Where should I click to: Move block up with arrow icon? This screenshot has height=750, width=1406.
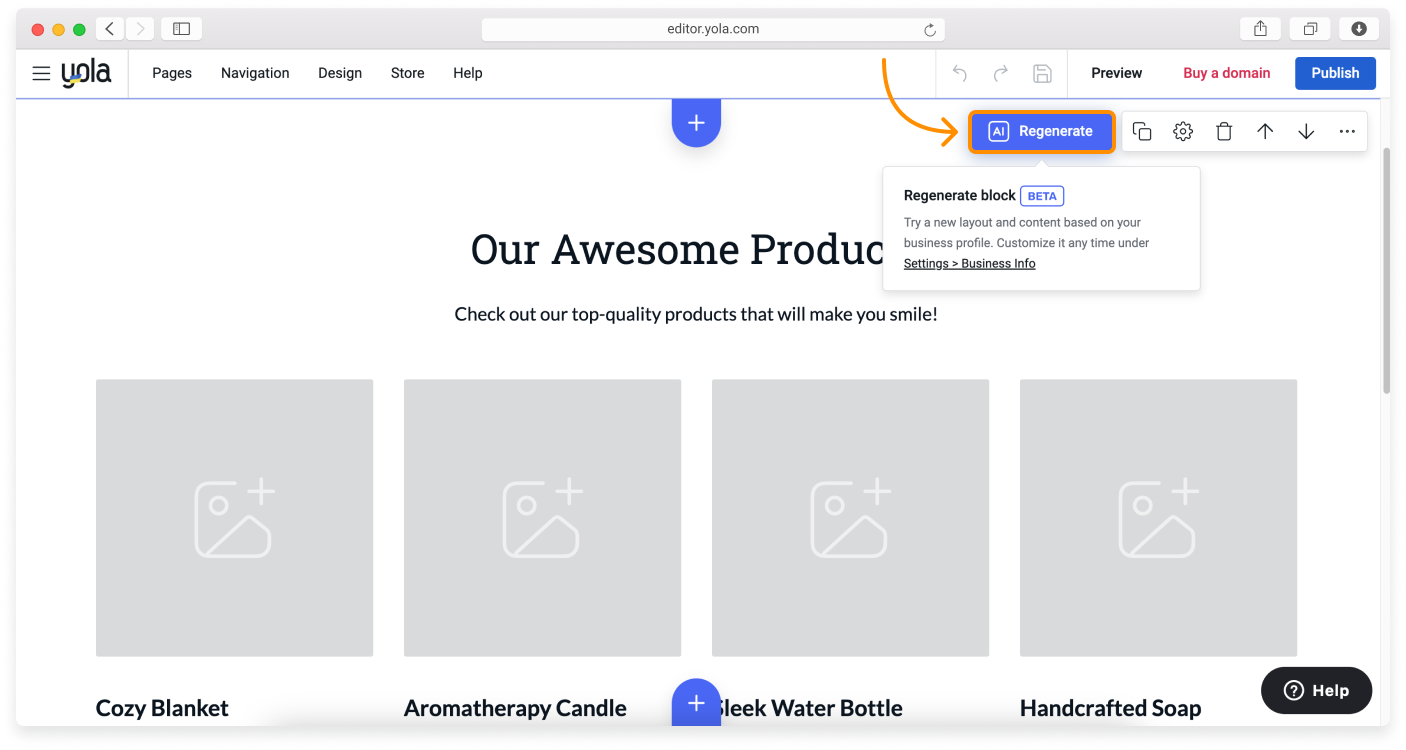click(x=1265, y=131)
